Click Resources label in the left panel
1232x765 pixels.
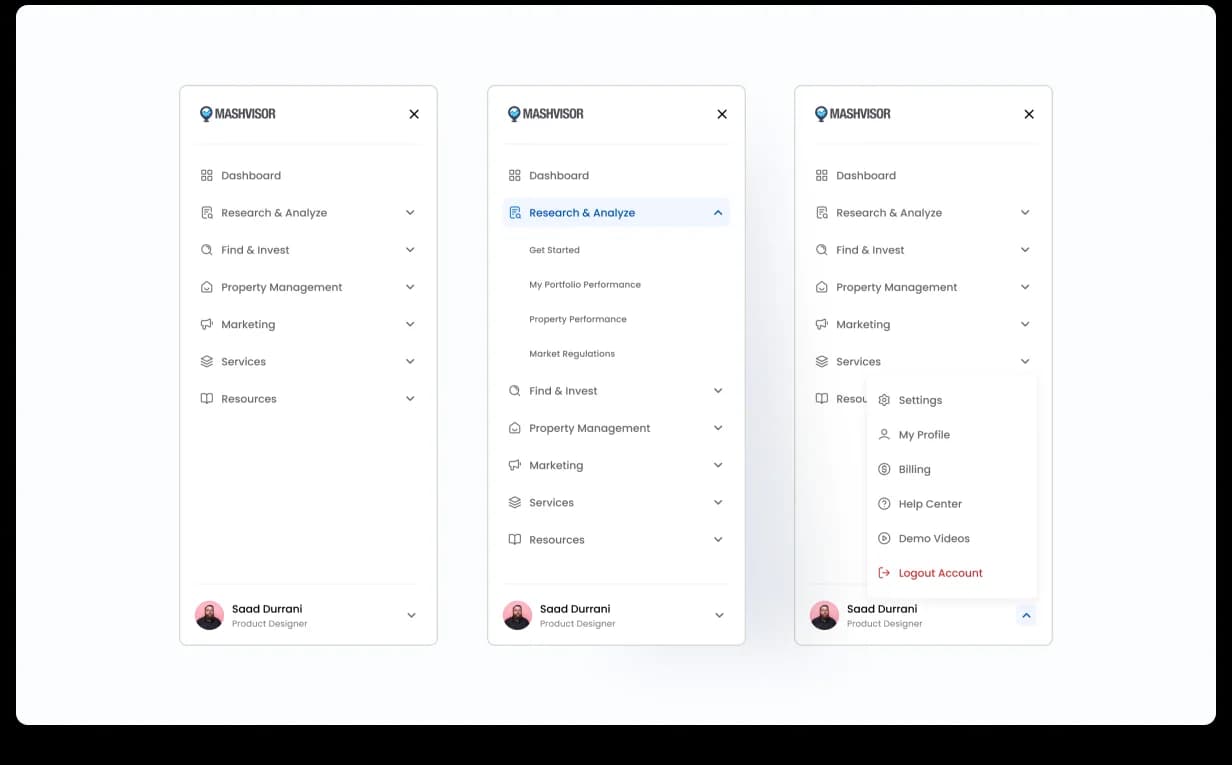point(249,398)
